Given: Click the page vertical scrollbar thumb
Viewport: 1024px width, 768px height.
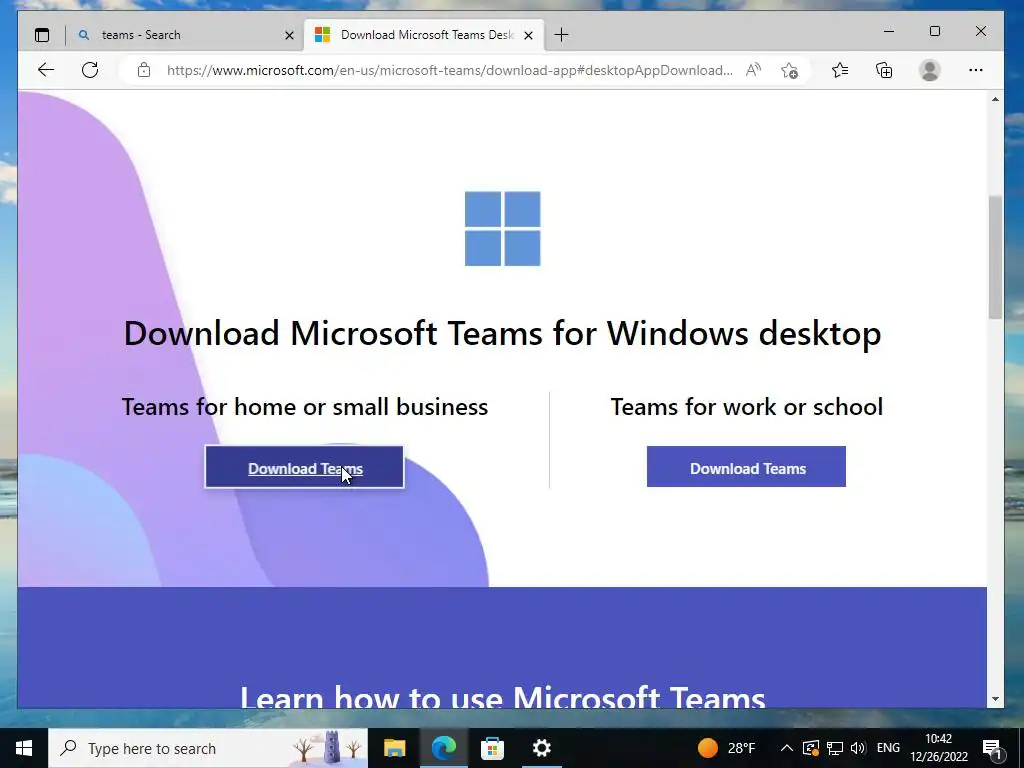Looking at the screenshot, I should [x=995, y=257].
